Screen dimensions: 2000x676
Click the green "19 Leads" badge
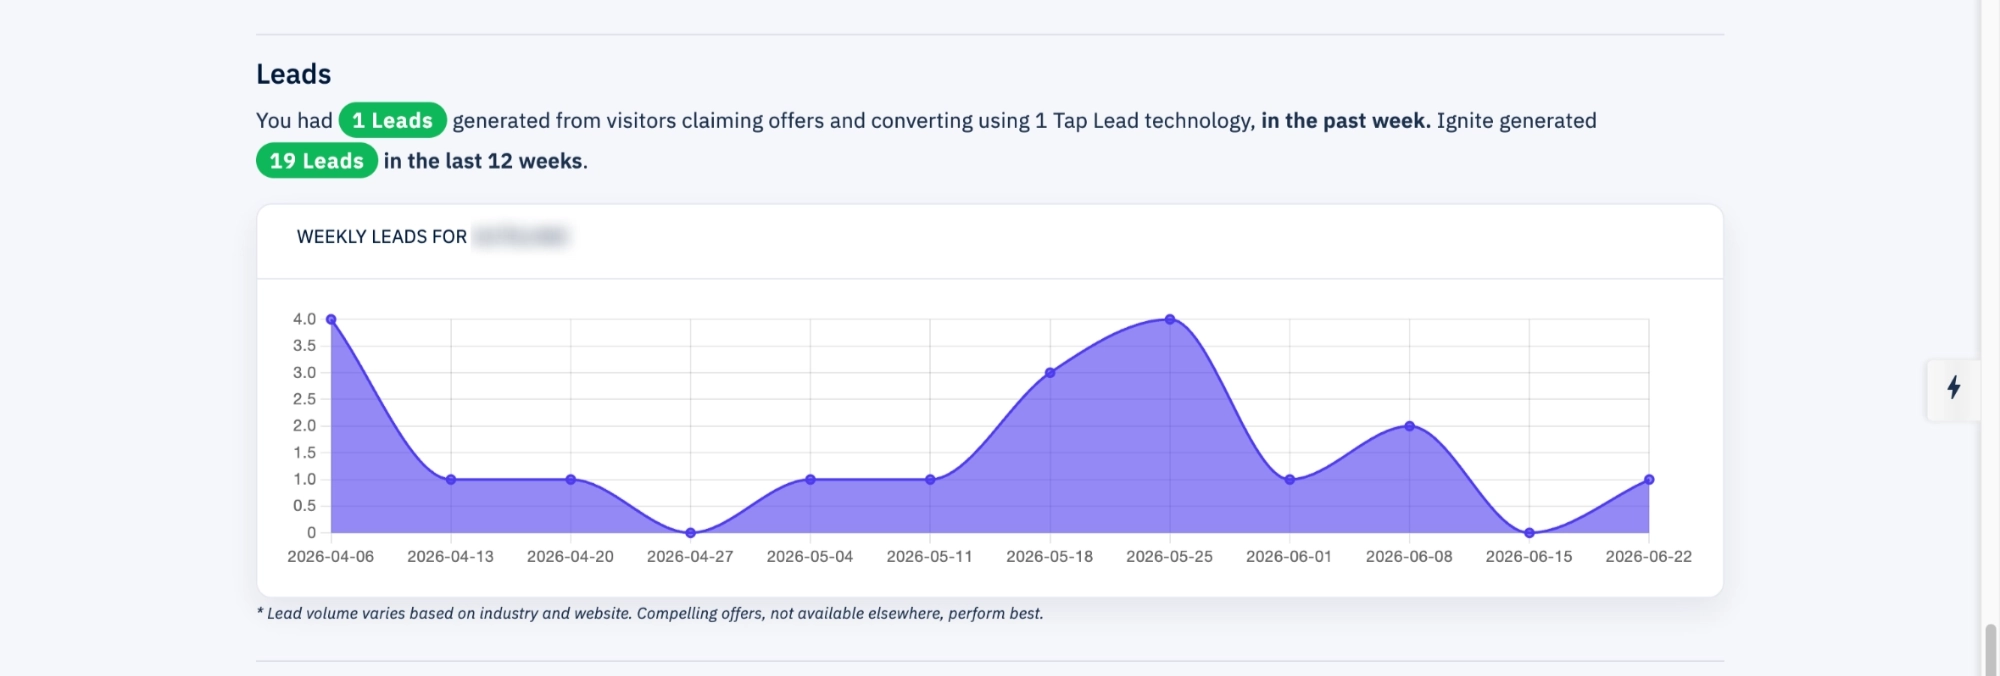pyautogui.click(x=316, y=161)
